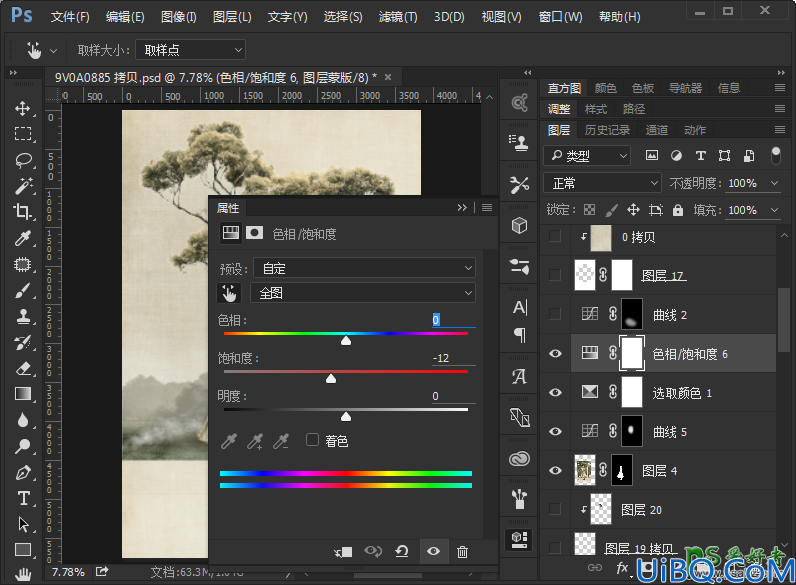Filter layers by type layers
796x585 pixels.
pyautogui.click(x=701, y=155)
